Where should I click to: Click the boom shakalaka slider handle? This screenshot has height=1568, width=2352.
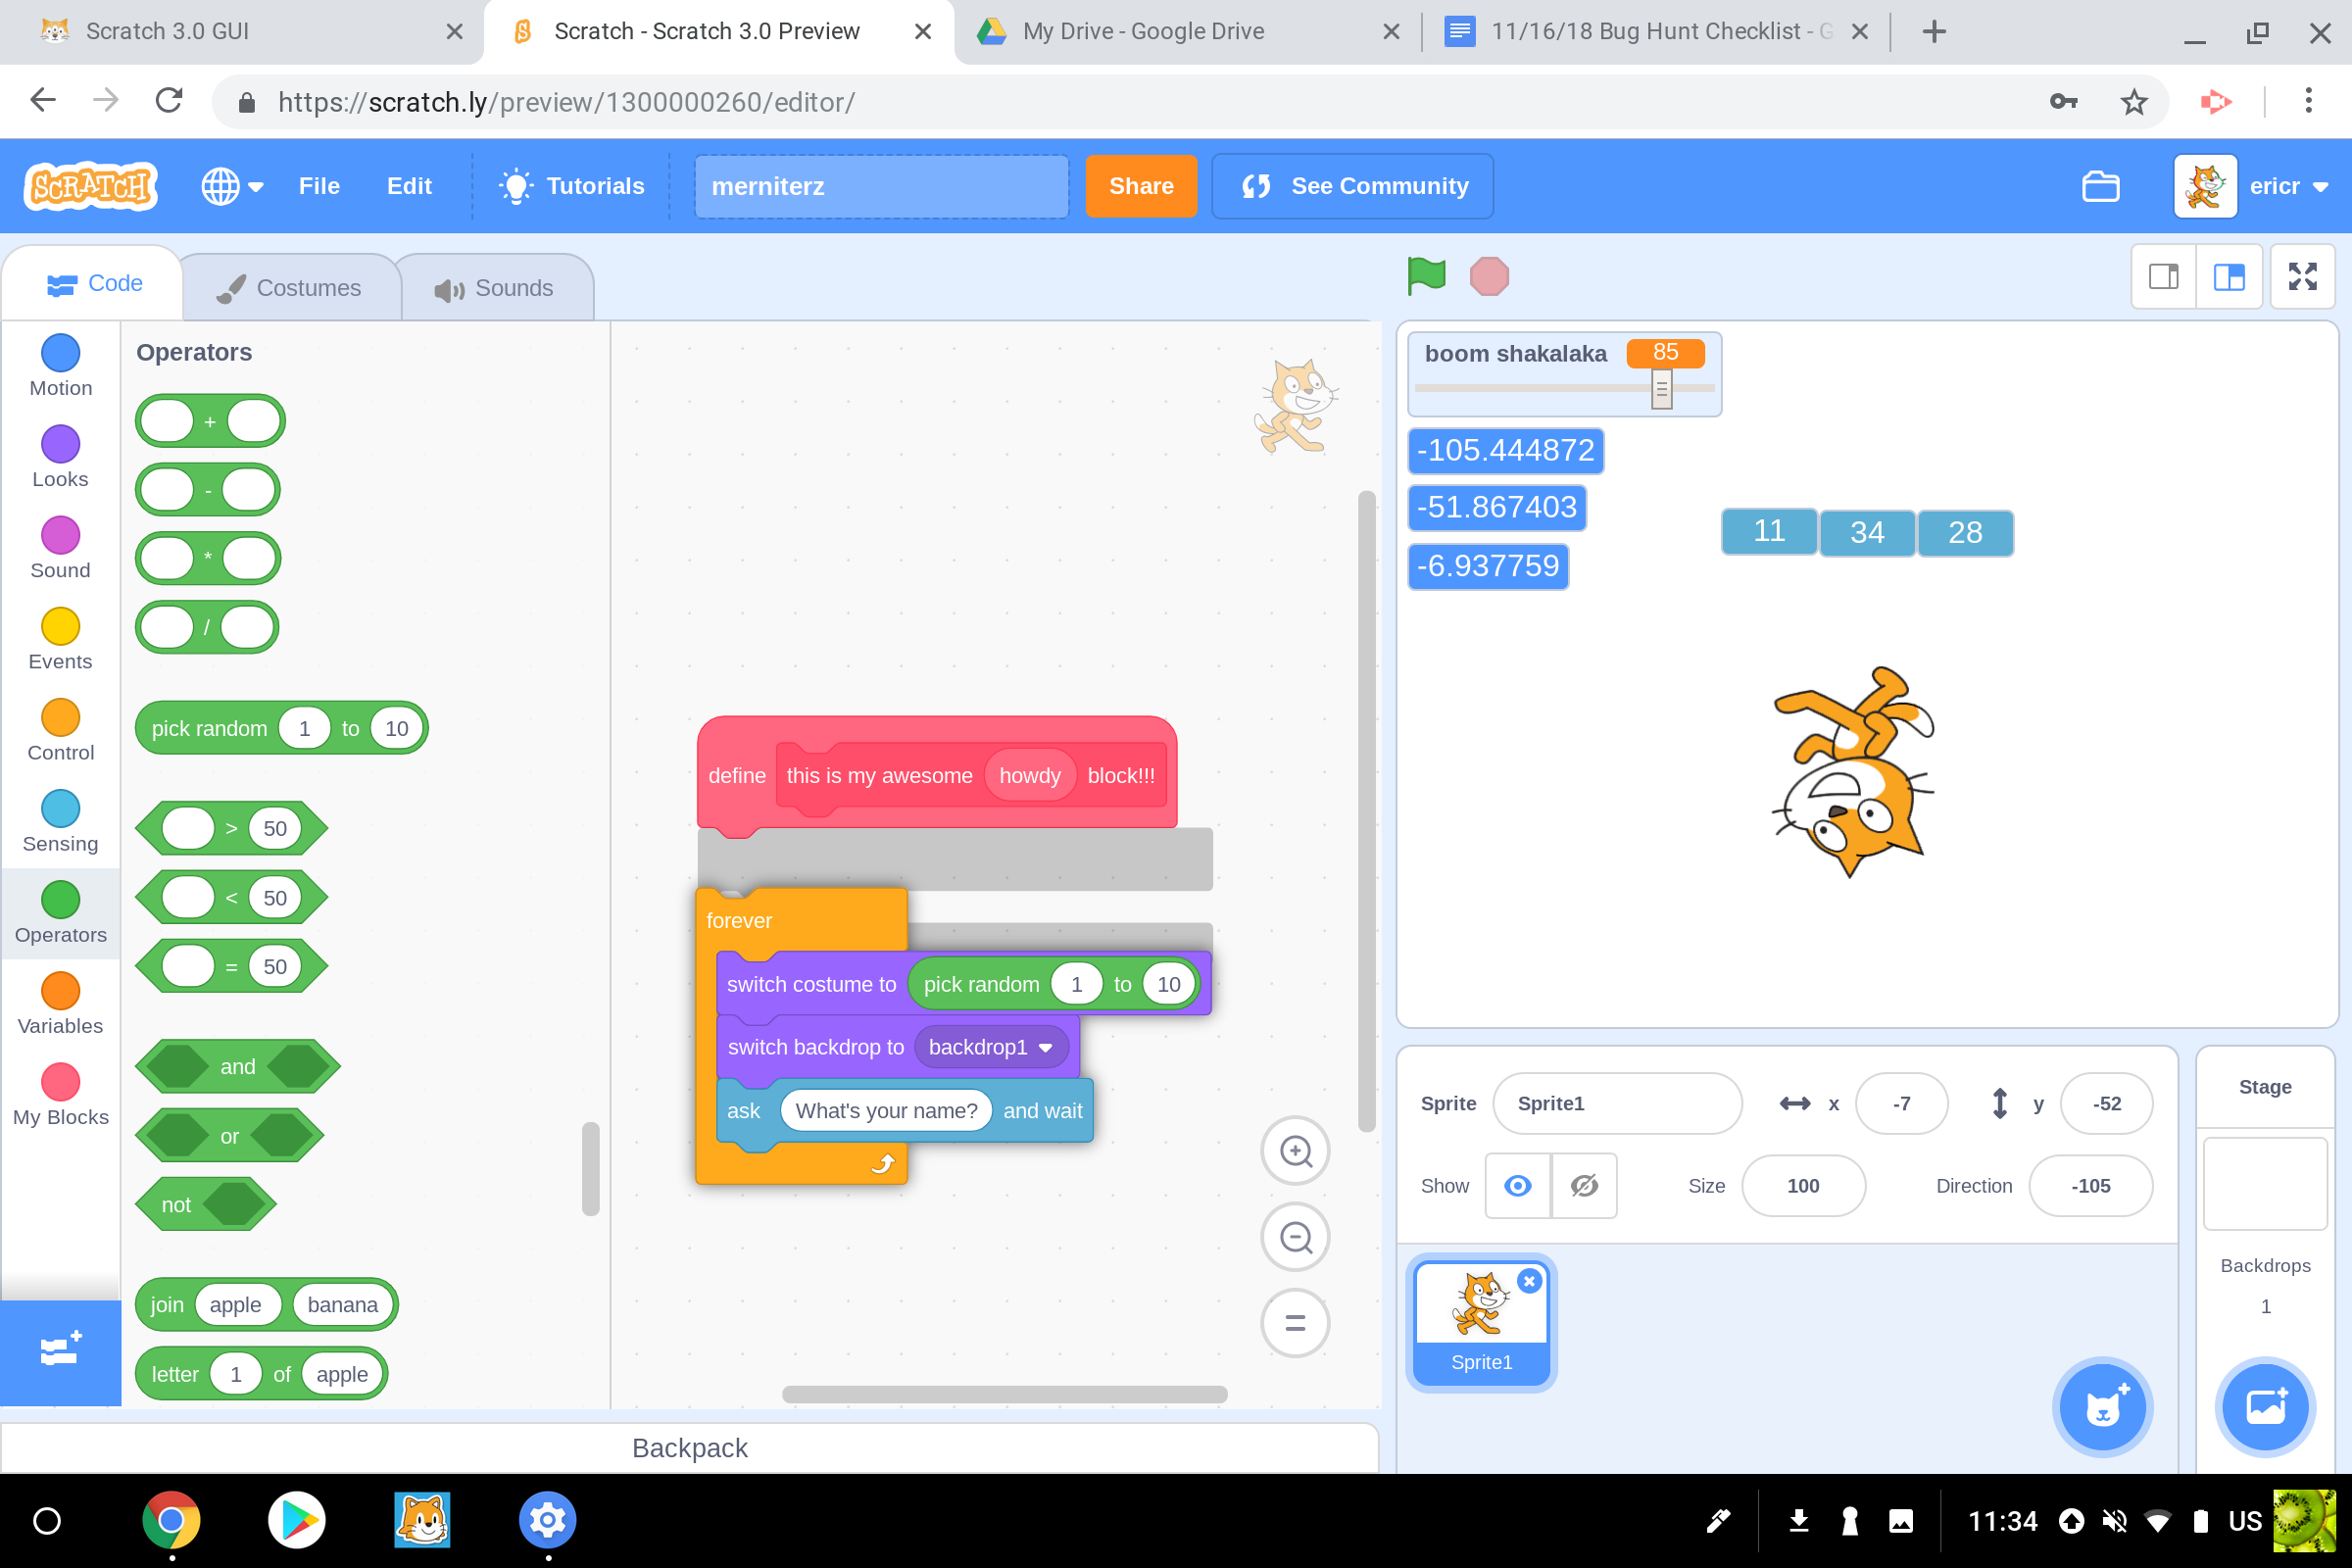(1661, 389)
